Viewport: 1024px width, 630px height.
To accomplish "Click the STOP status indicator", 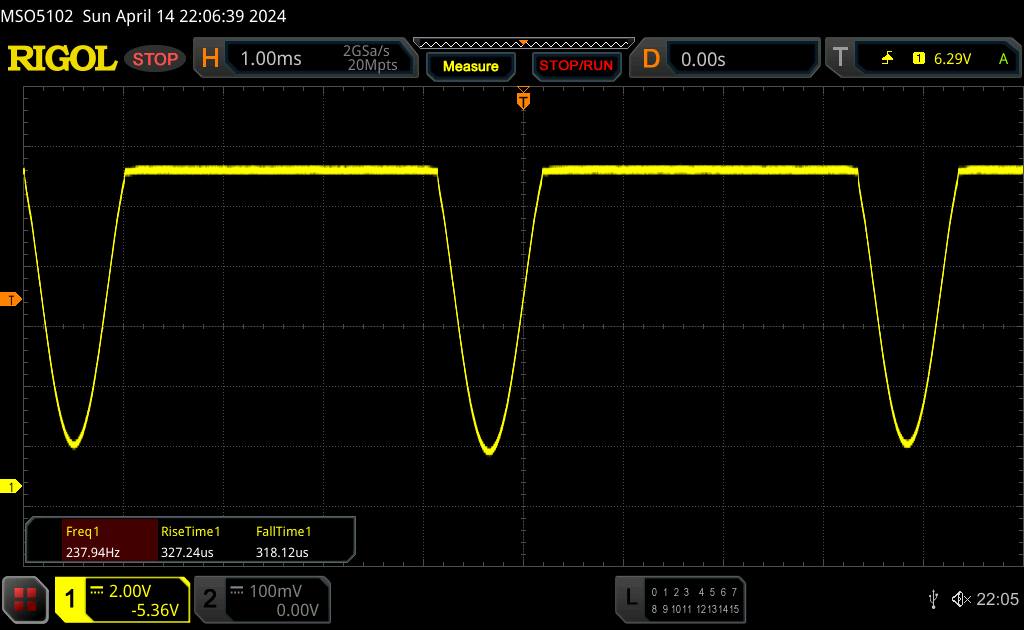I will coord(155,59).
